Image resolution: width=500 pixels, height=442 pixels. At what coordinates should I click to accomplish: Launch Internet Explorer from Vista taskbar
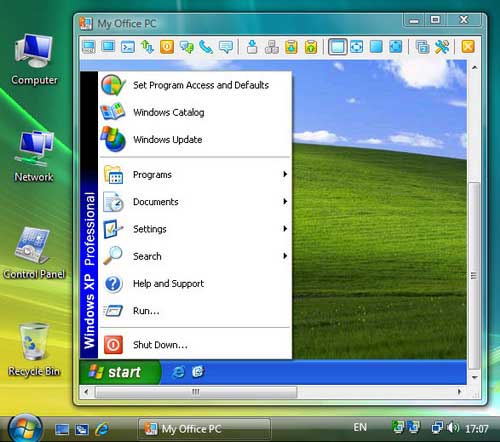pos(102,429)
